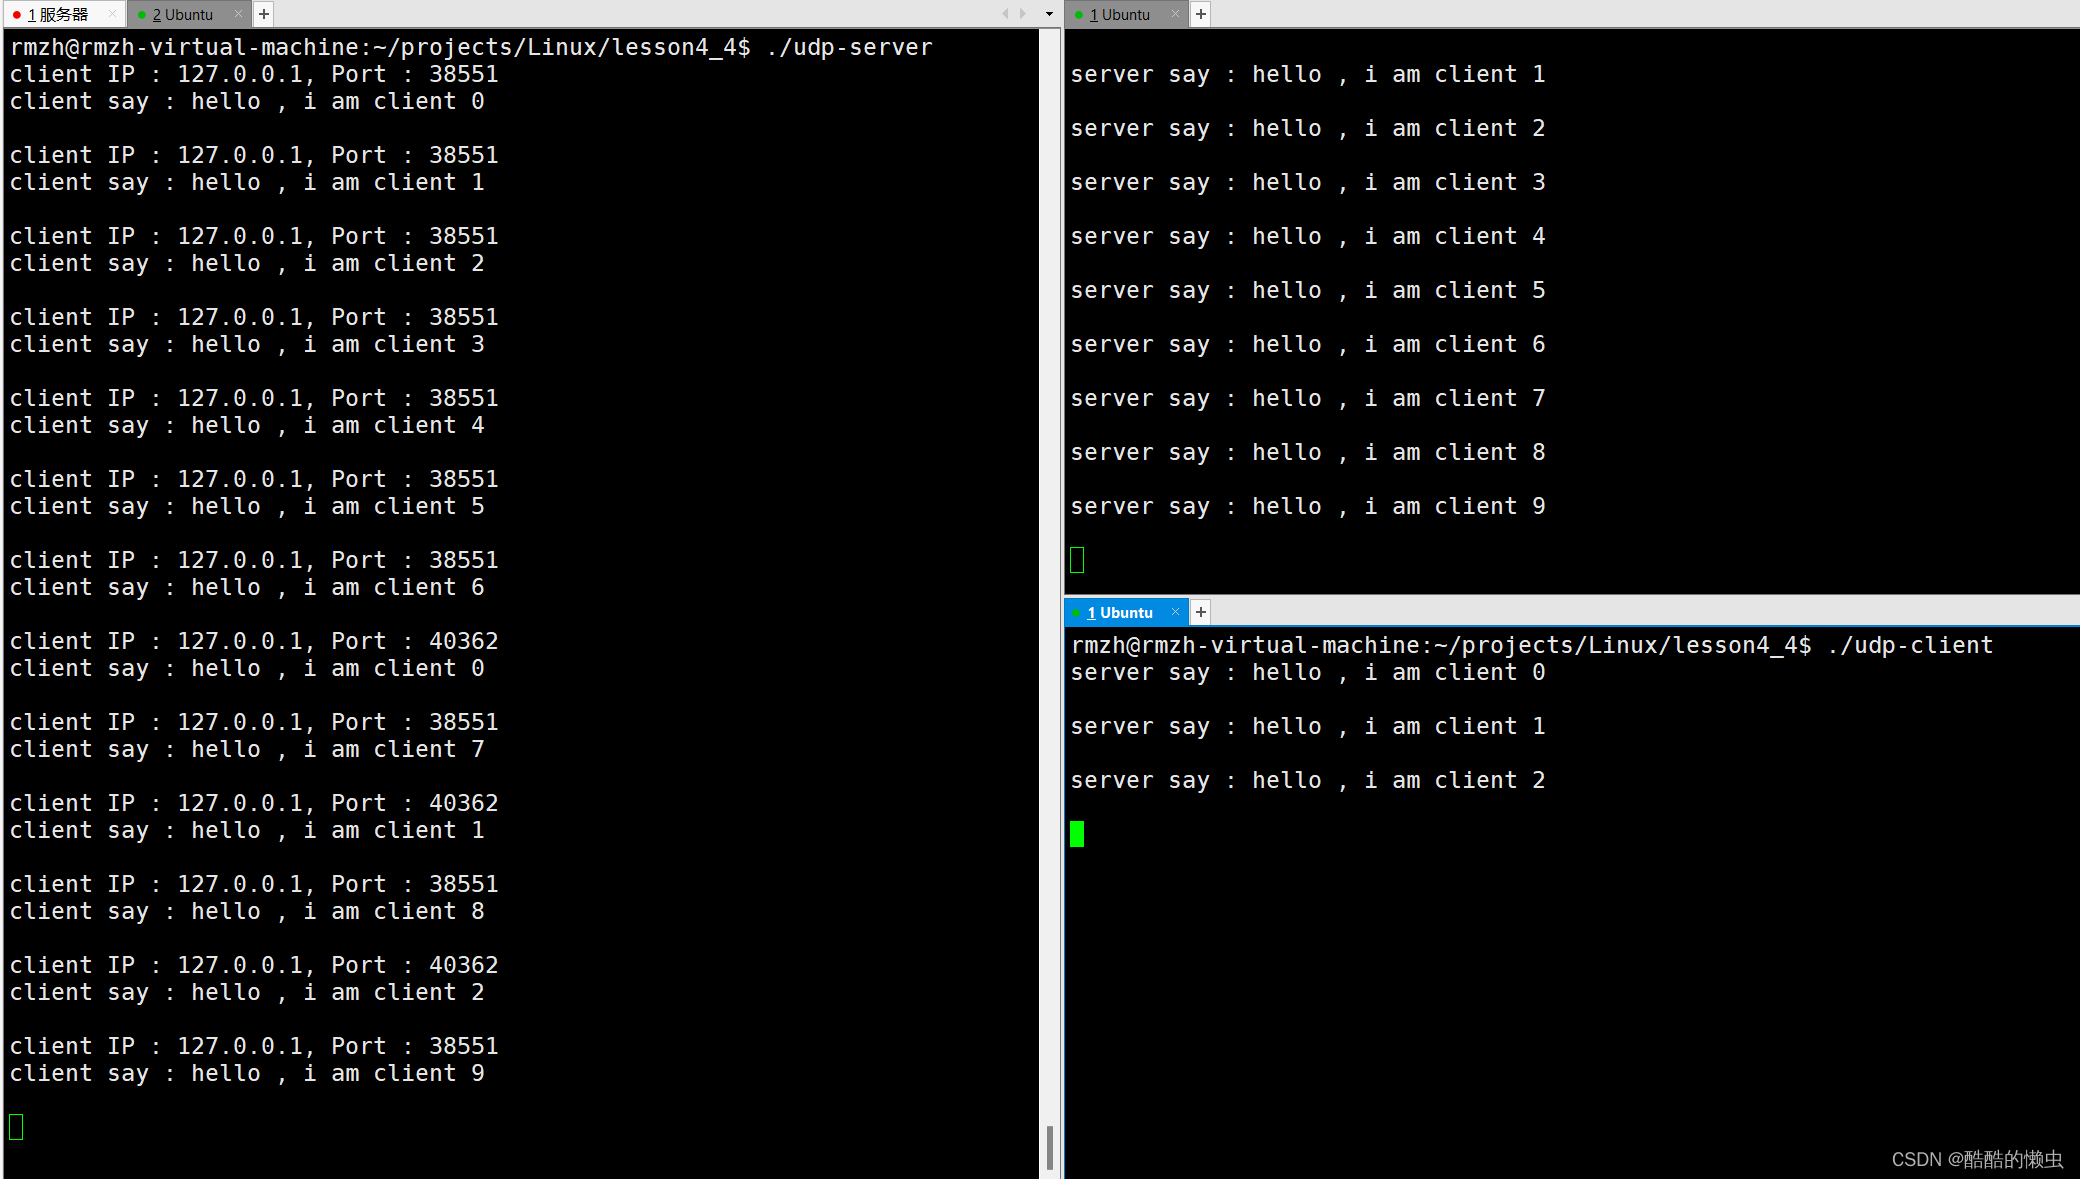Click 'client say : hello , i am client 6' line

pos(247,587)
